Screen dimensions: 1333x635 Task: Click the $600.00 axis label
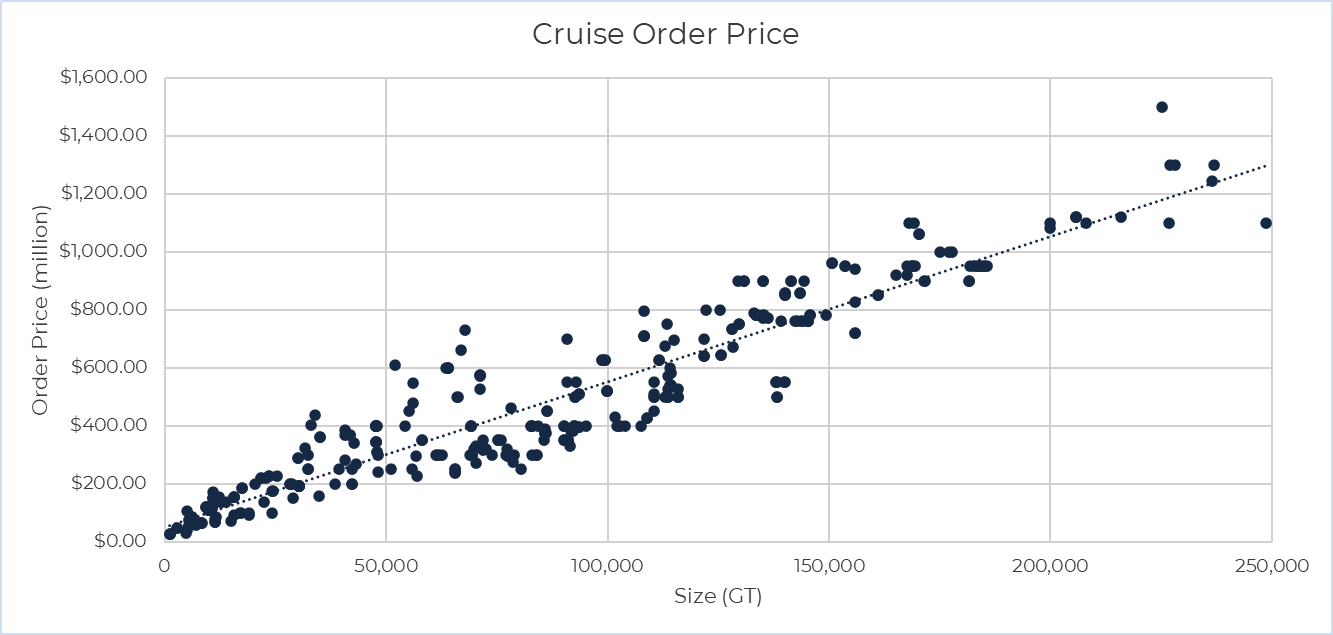(113, 368)
